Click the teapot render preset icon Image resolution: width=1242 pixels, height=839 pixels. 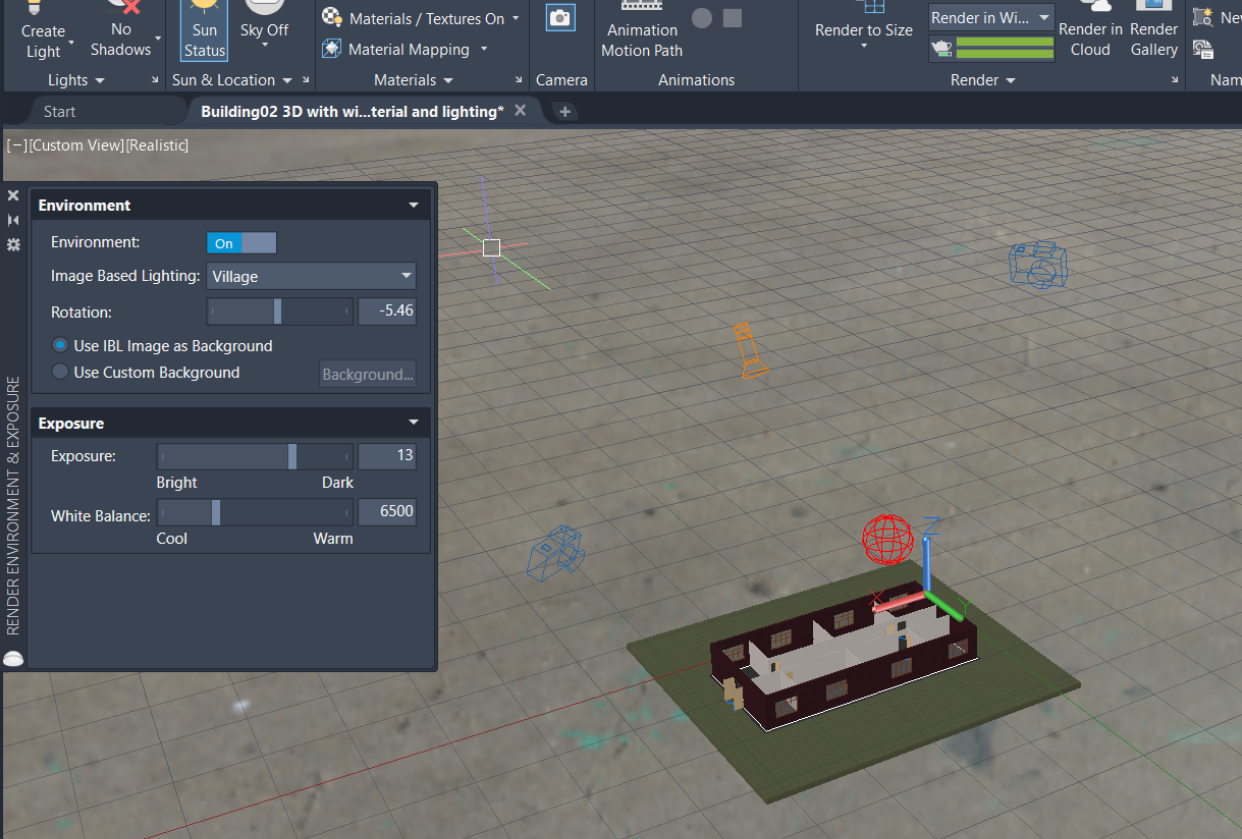[940, 48]
